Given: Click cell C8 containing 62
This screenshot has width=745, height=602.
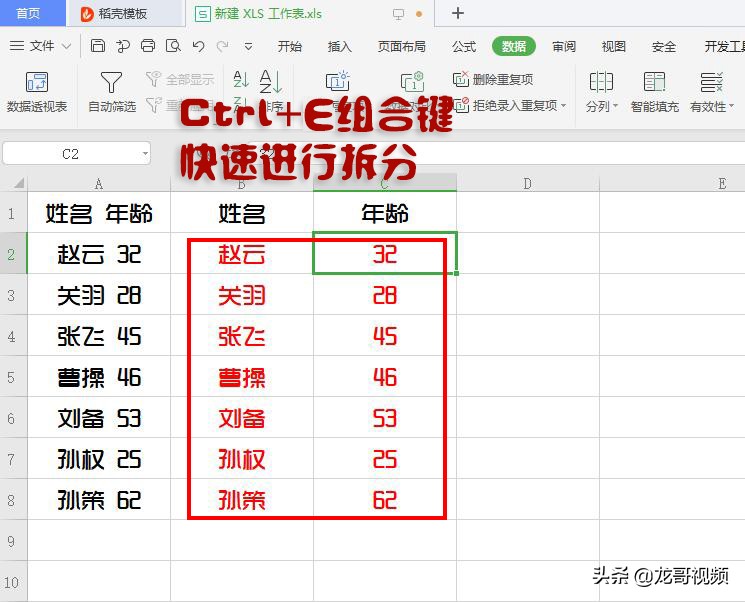Looking at the screenshot, I should (385, 499).
